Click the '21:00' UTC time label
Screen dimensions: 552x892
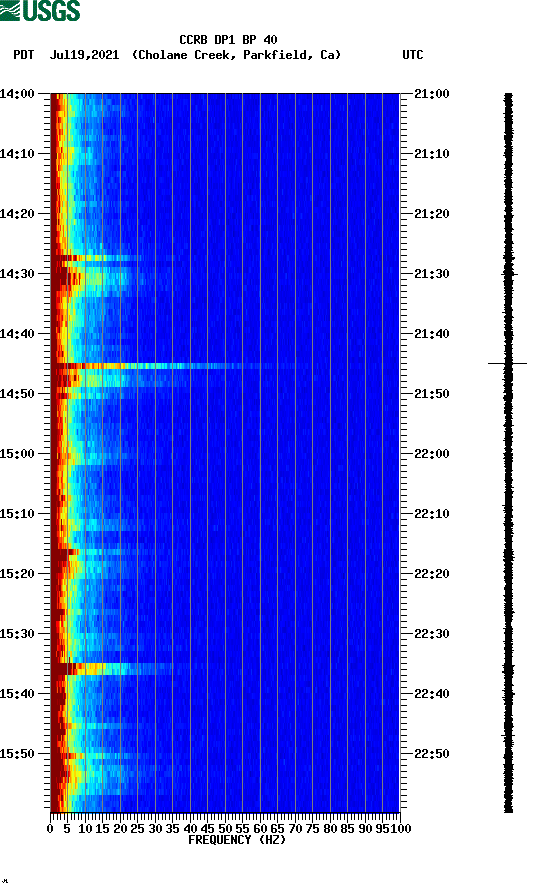click(431, 94)
